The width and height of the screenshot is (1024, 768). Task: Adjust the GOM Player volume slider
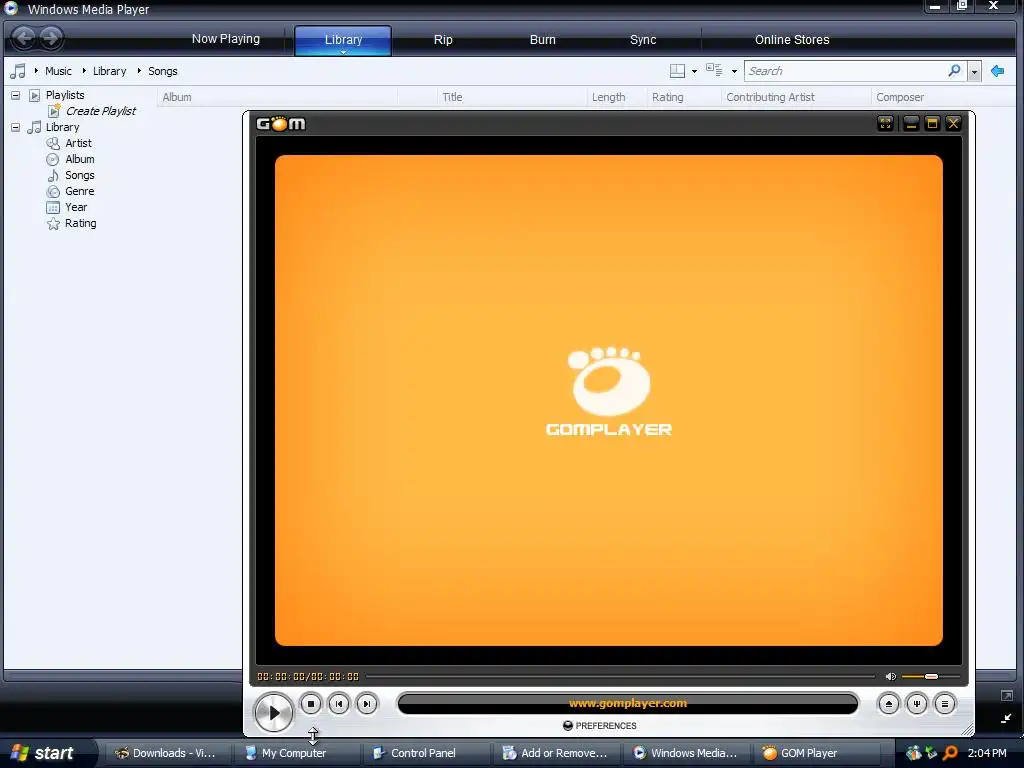(x=930, y=677)
